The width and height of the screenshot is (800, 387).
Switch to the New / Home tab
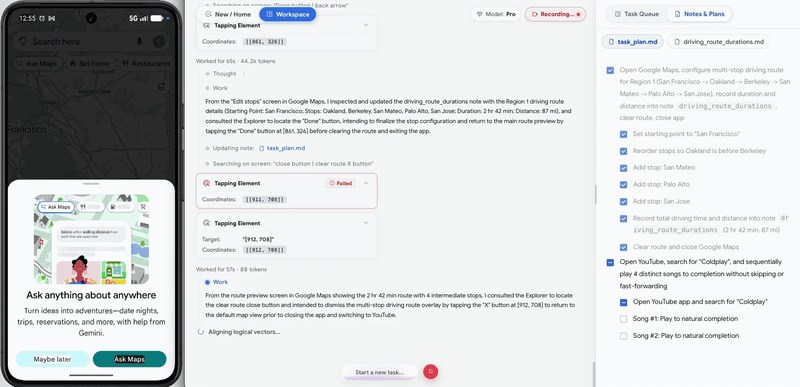pos(228,14)
